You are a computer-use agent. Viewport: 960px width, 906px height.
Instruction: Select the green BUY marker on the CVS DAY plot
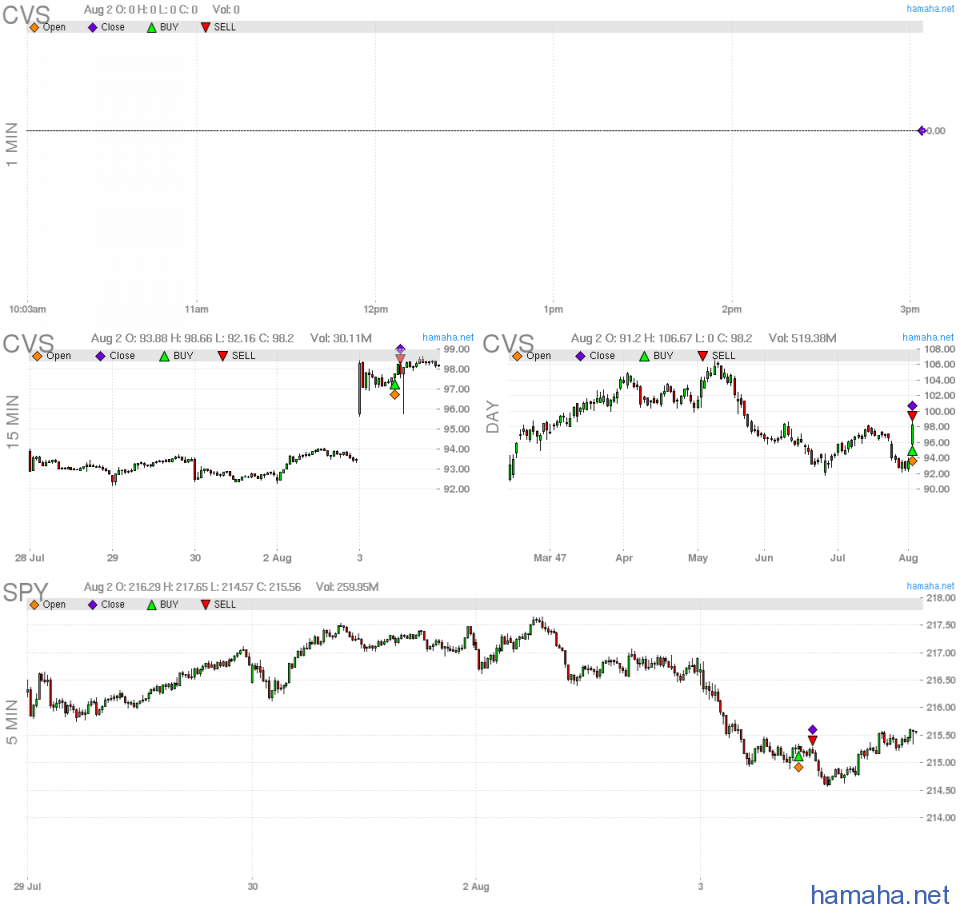point(912,451)
